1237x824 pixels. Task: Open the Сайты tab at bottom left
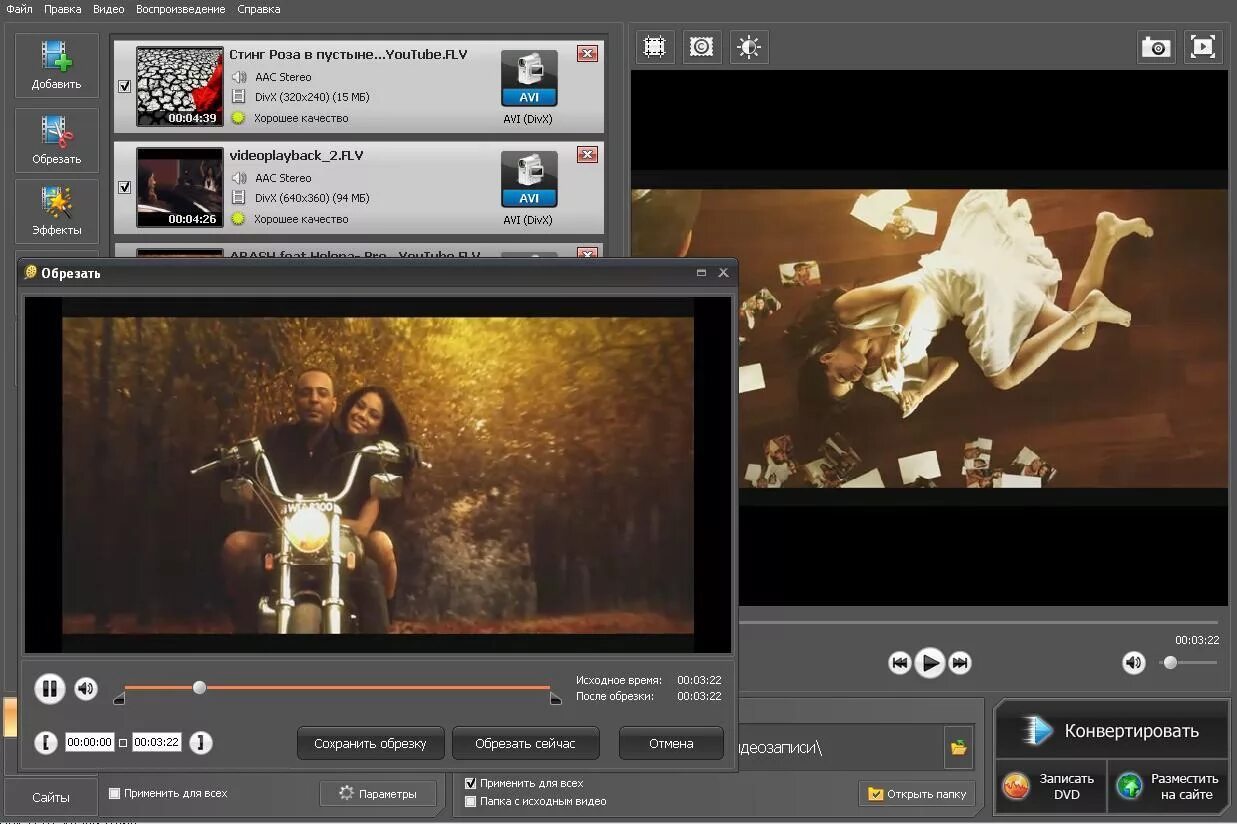pos(51,797)
